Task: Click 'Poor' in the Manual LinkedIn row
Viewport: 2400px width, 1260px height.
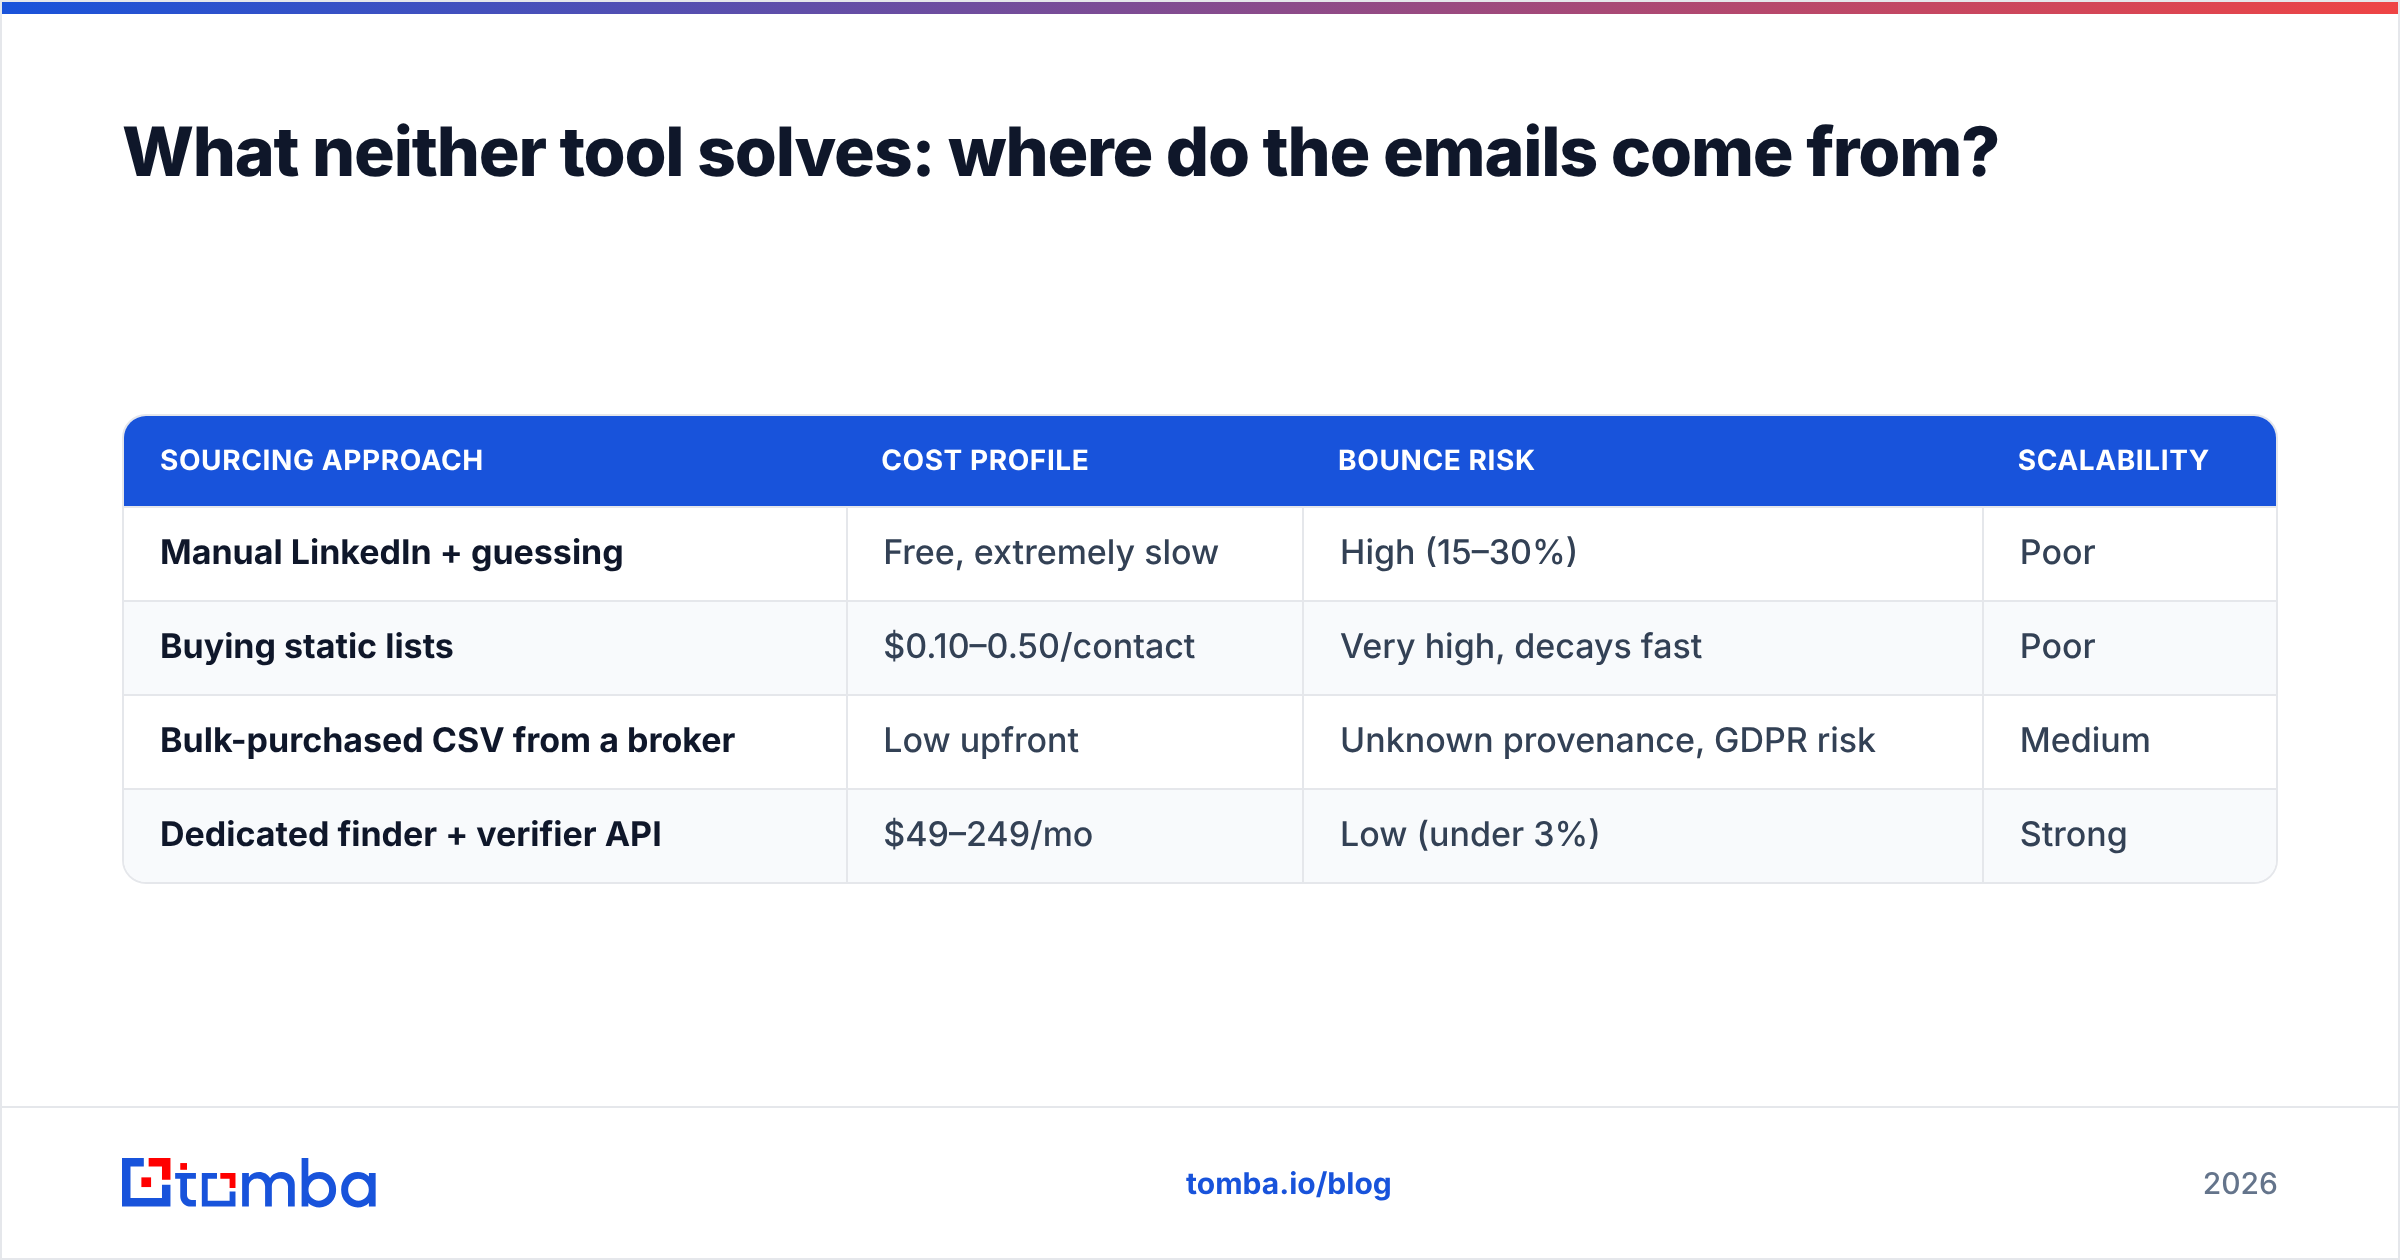Action: [x=2130, y=553]
